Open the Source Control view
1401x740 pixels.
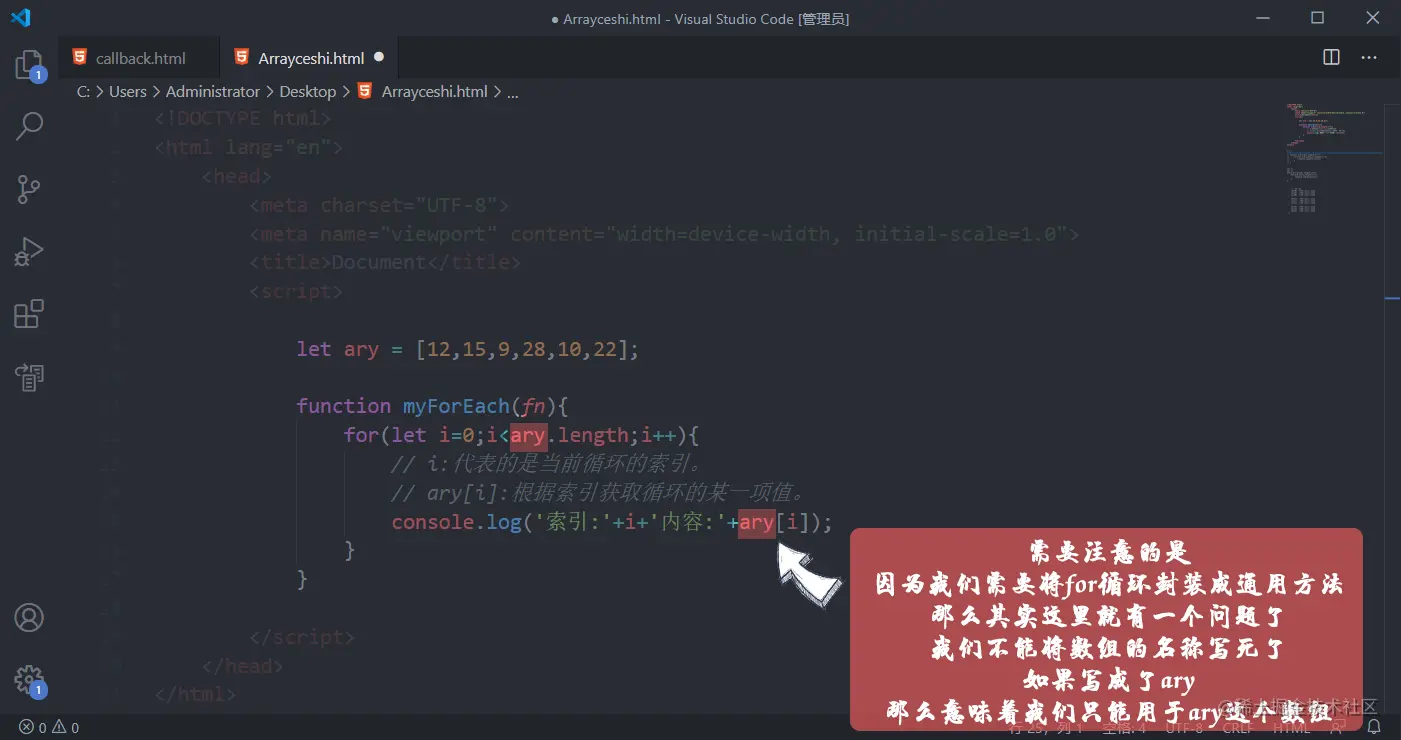[x=29, y=189]
